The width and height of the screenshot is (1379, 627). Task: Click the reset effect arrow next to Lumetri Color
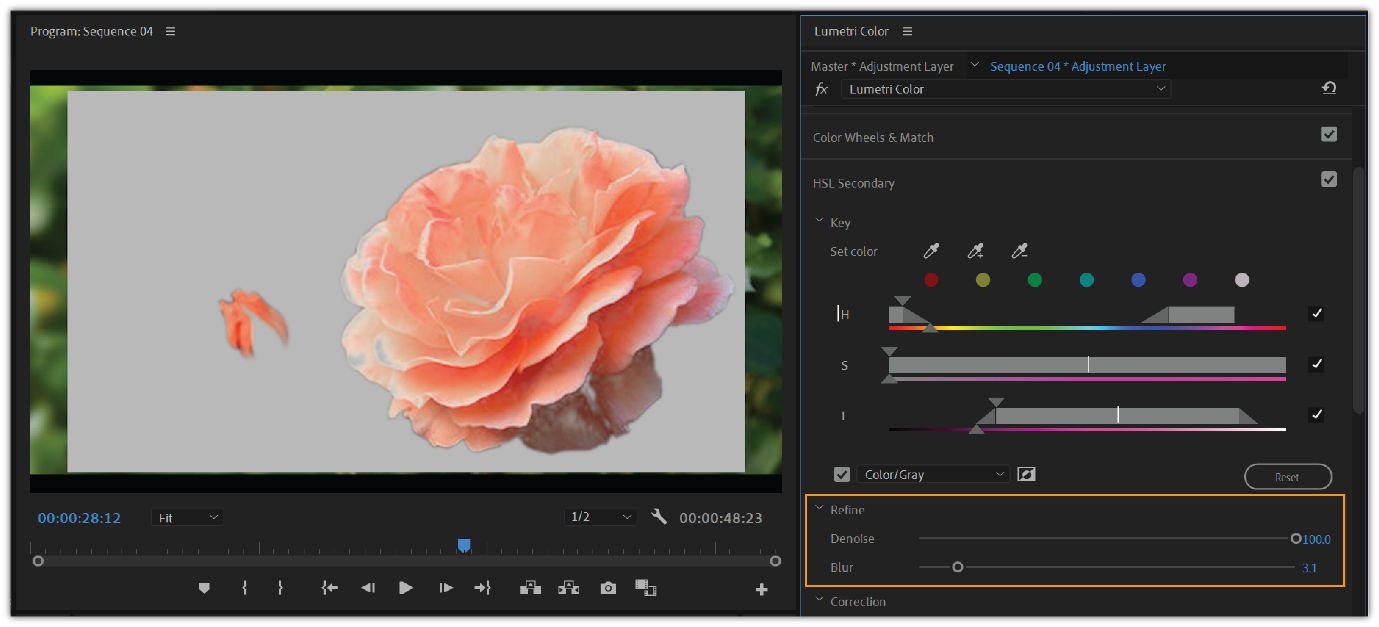tap(1328, 88)
